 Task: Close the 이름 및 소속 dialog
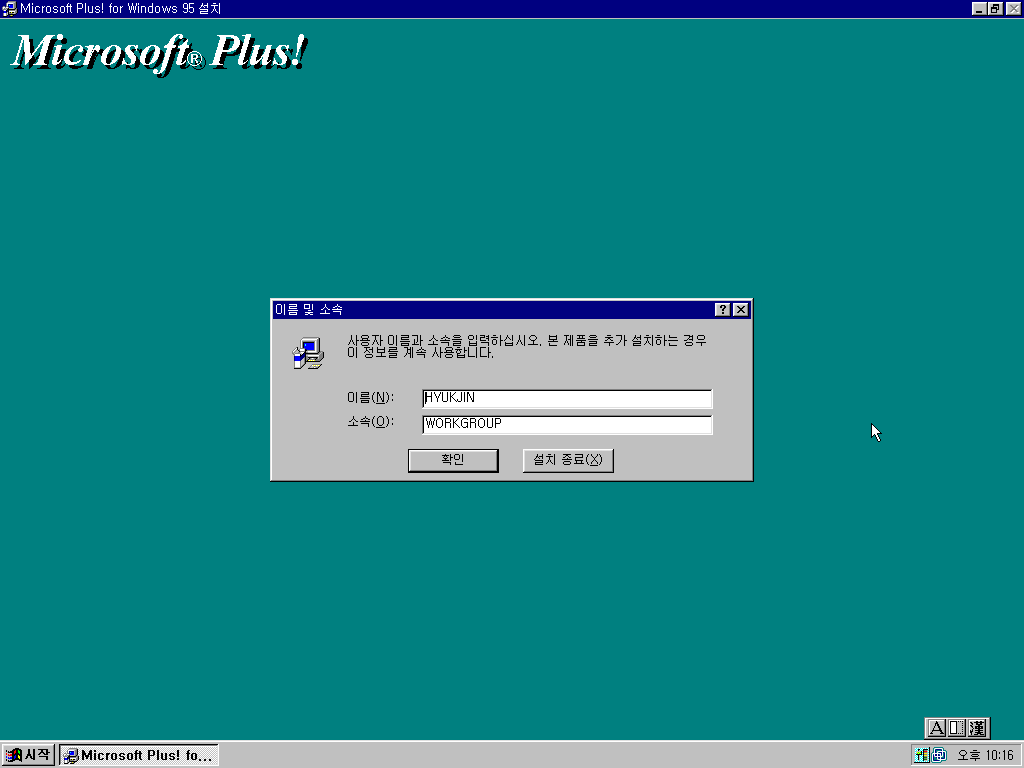point(741,310)
